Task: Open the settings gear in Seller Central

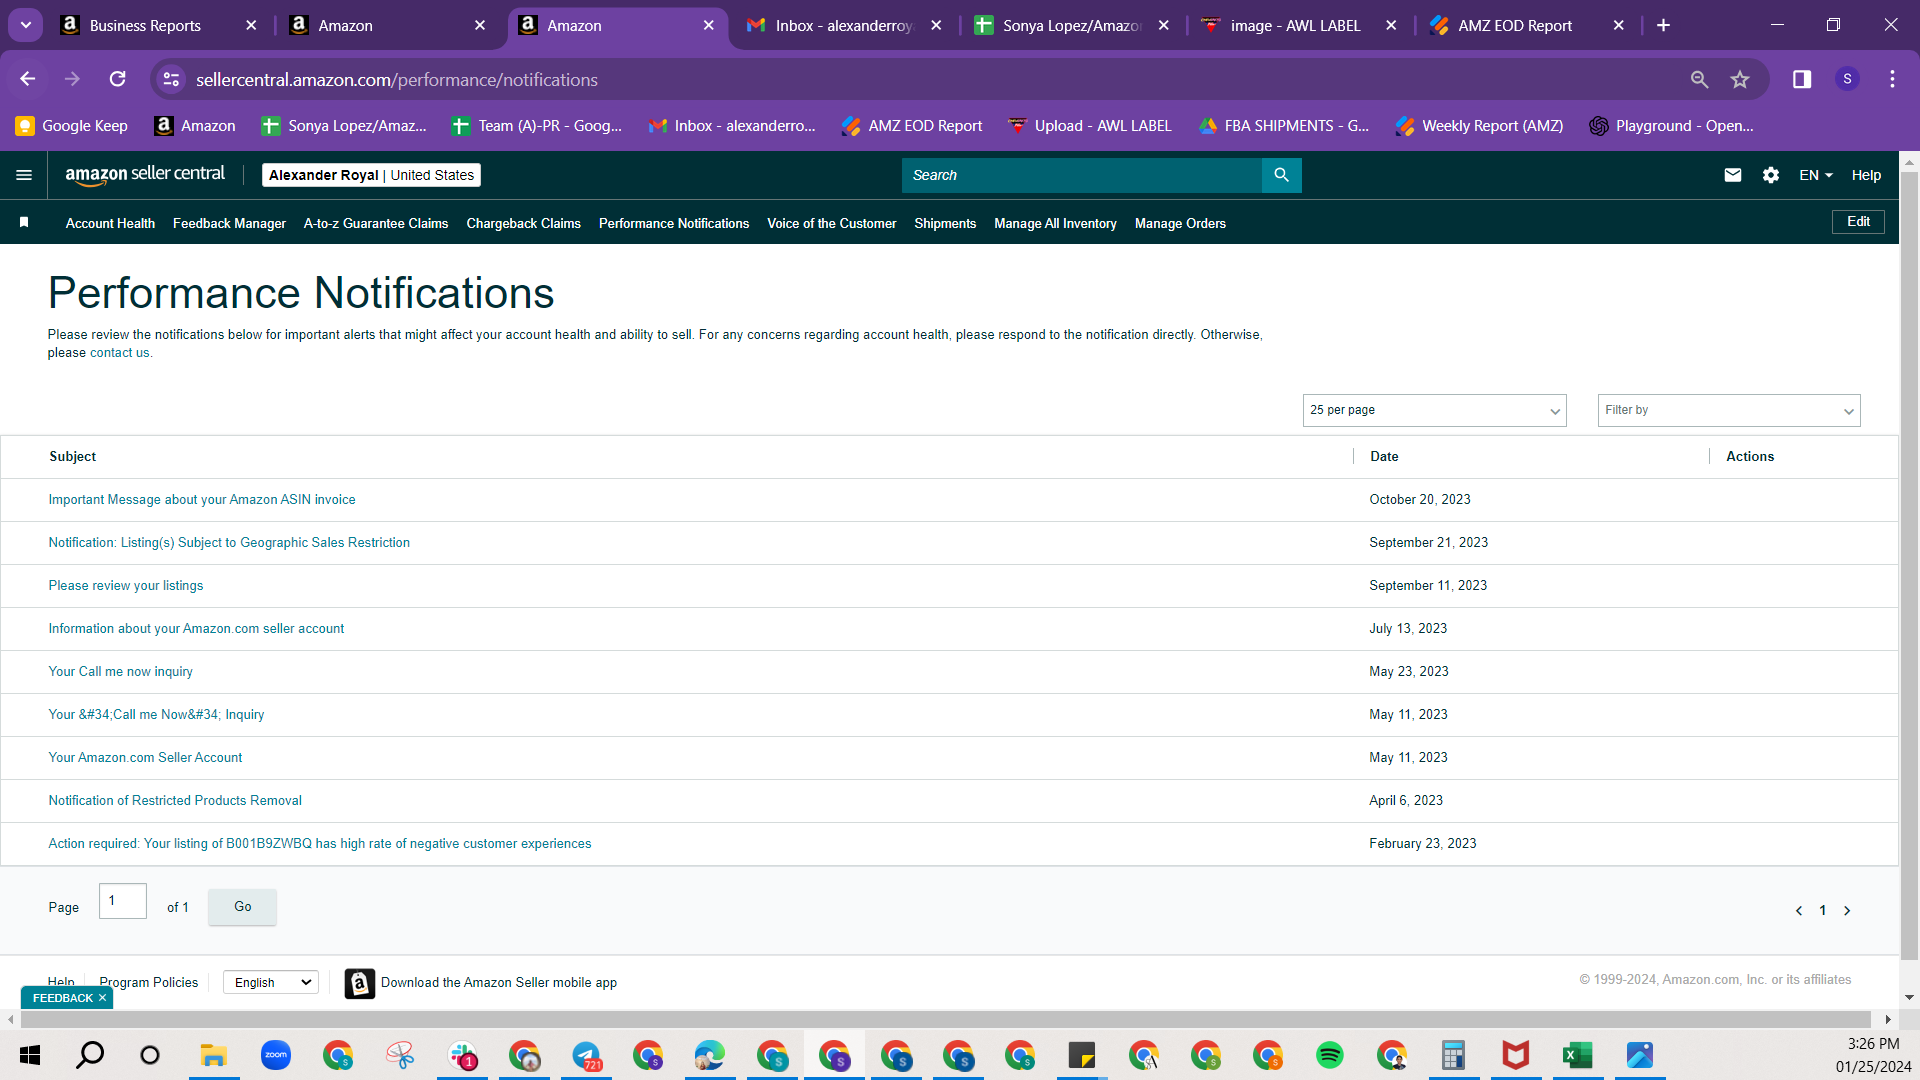Action: [x=1771, y=175]
